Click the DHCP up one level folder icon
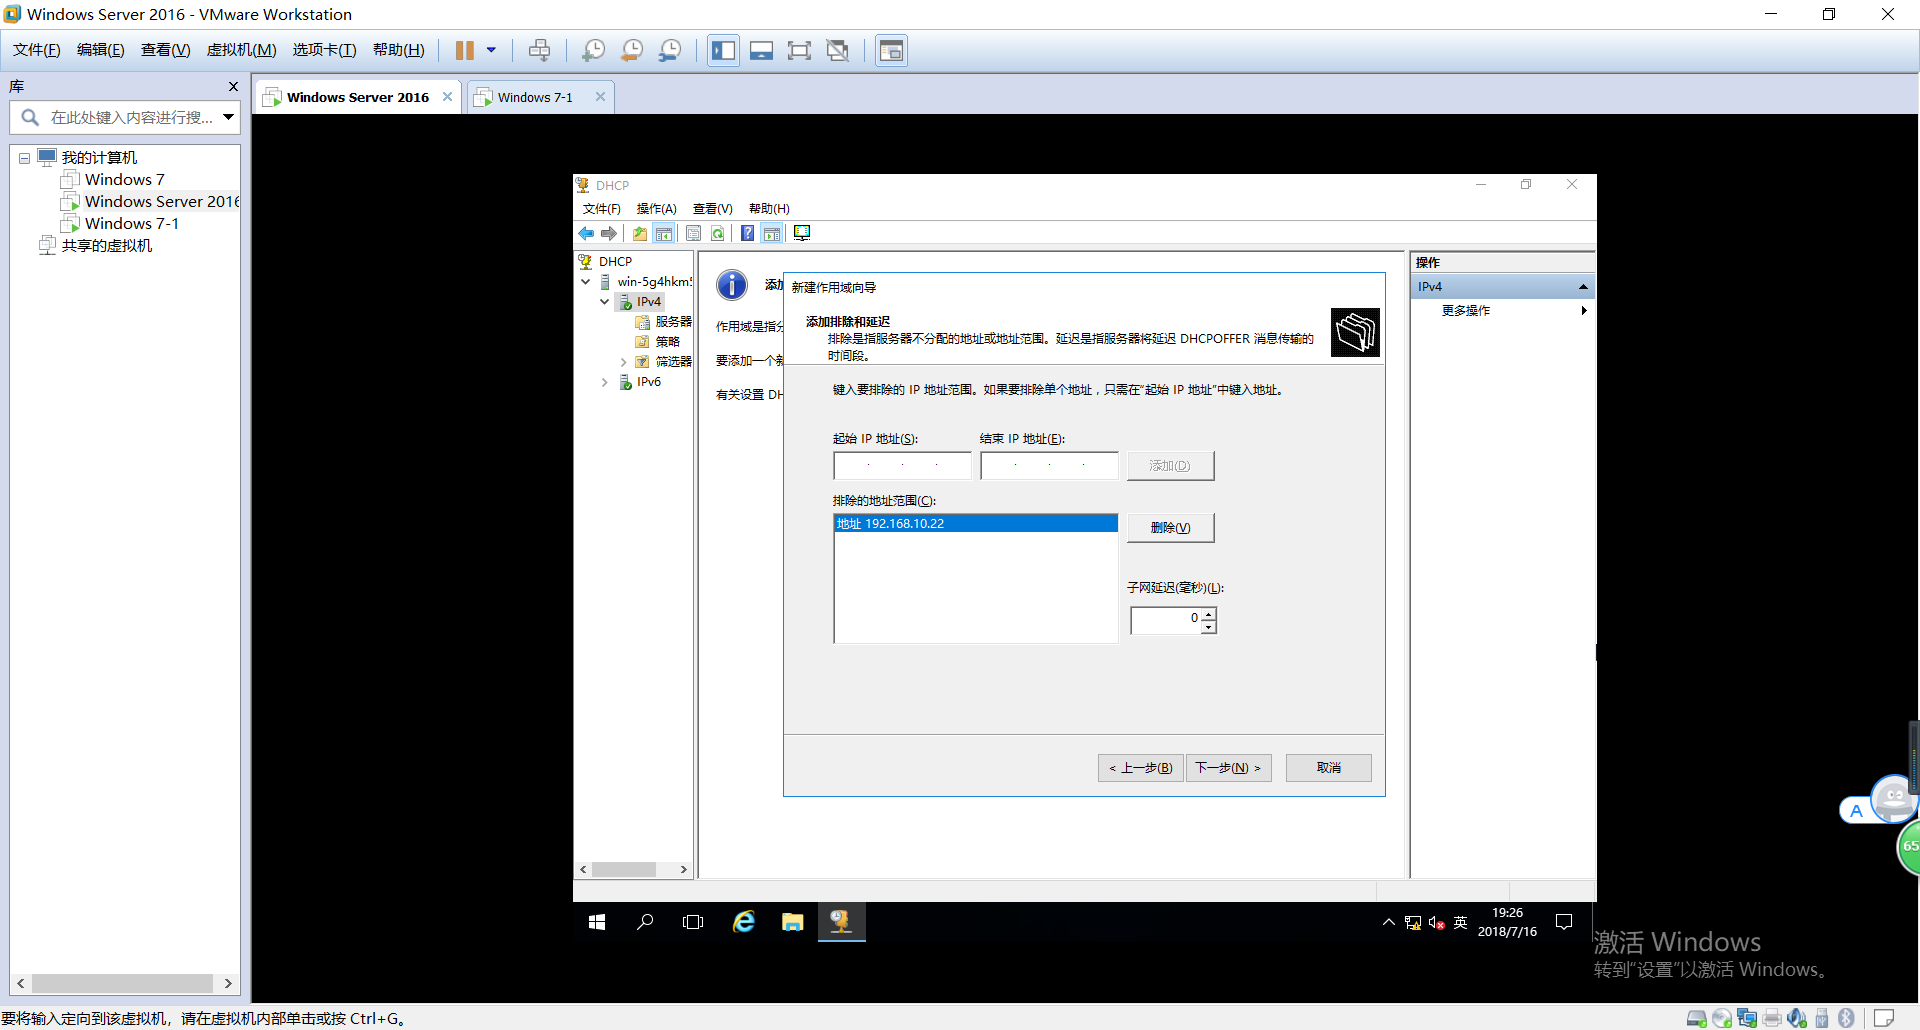The width and height of the screenshot is (1920, 1030). 640,234
